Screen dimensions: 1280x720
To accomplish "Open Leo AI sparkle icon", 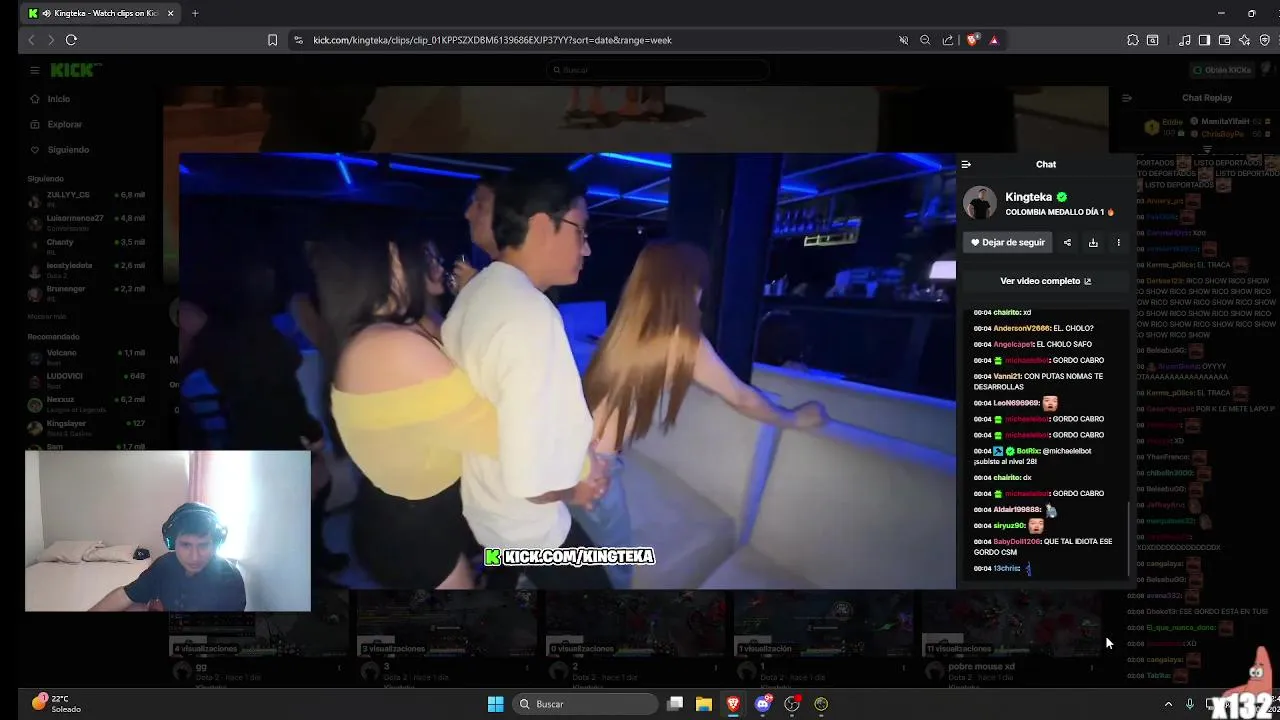I will (1244, 40).
